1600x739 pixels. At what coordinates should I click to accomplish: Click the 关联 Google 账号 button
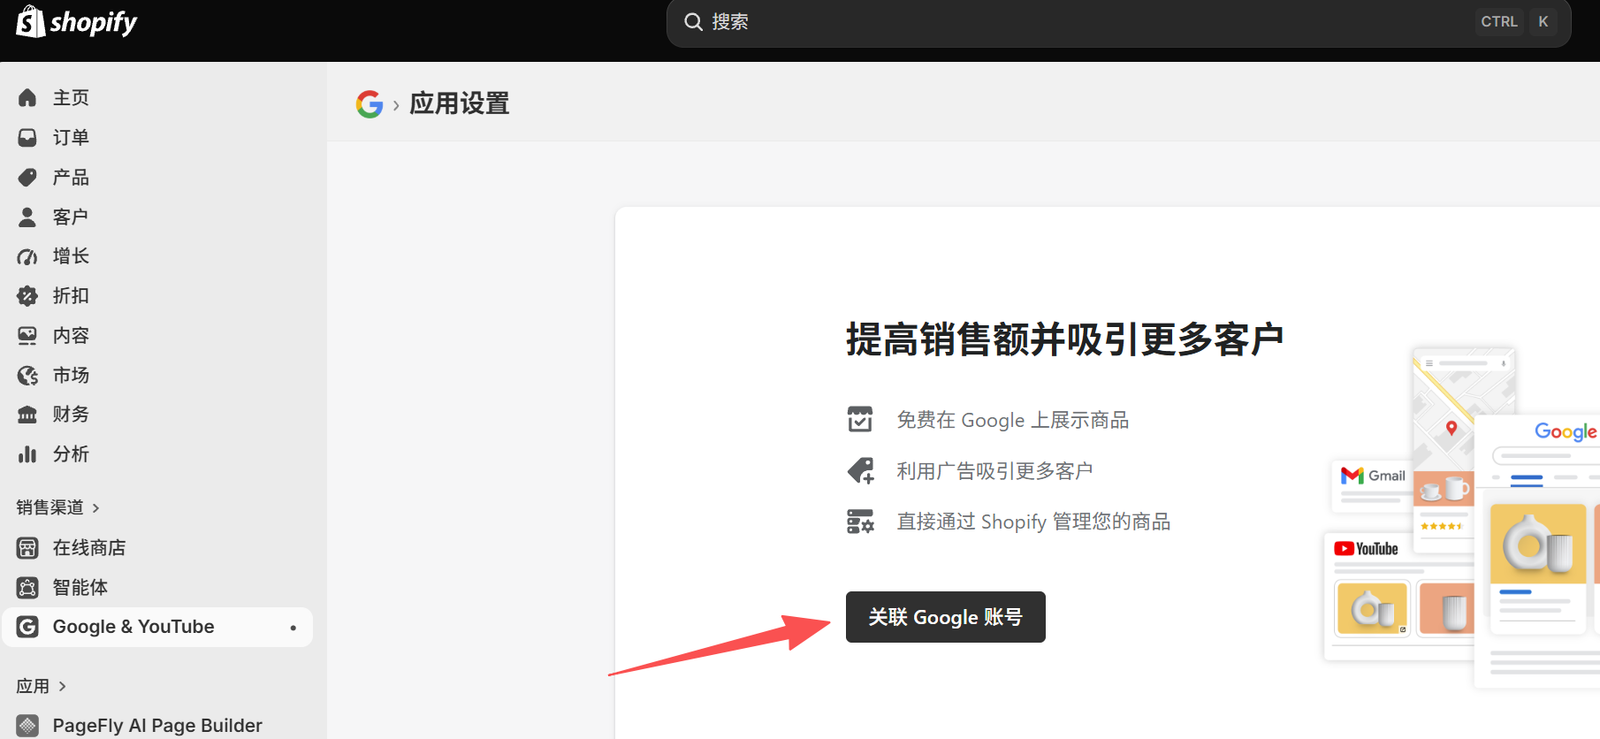[945, 617]
